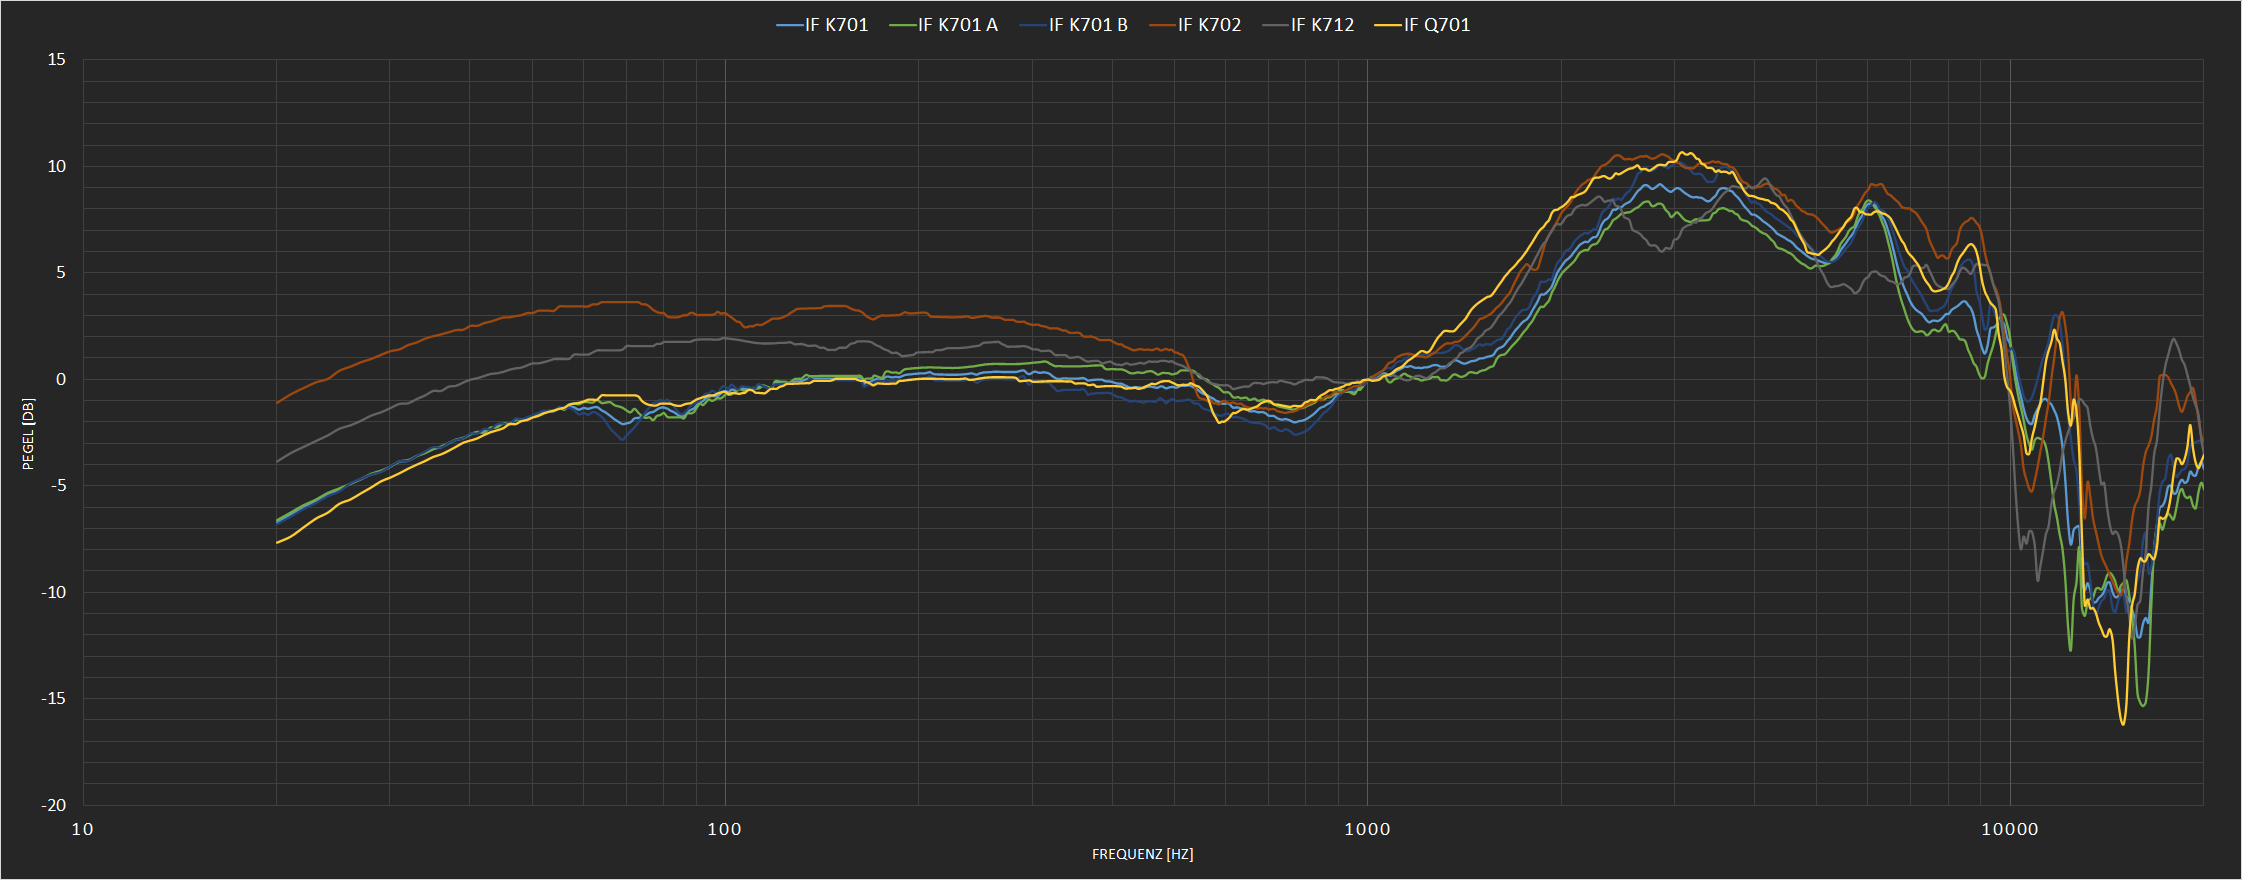Click the light blue K701 legend line marker
The image size is (2242, 880).
790,25
